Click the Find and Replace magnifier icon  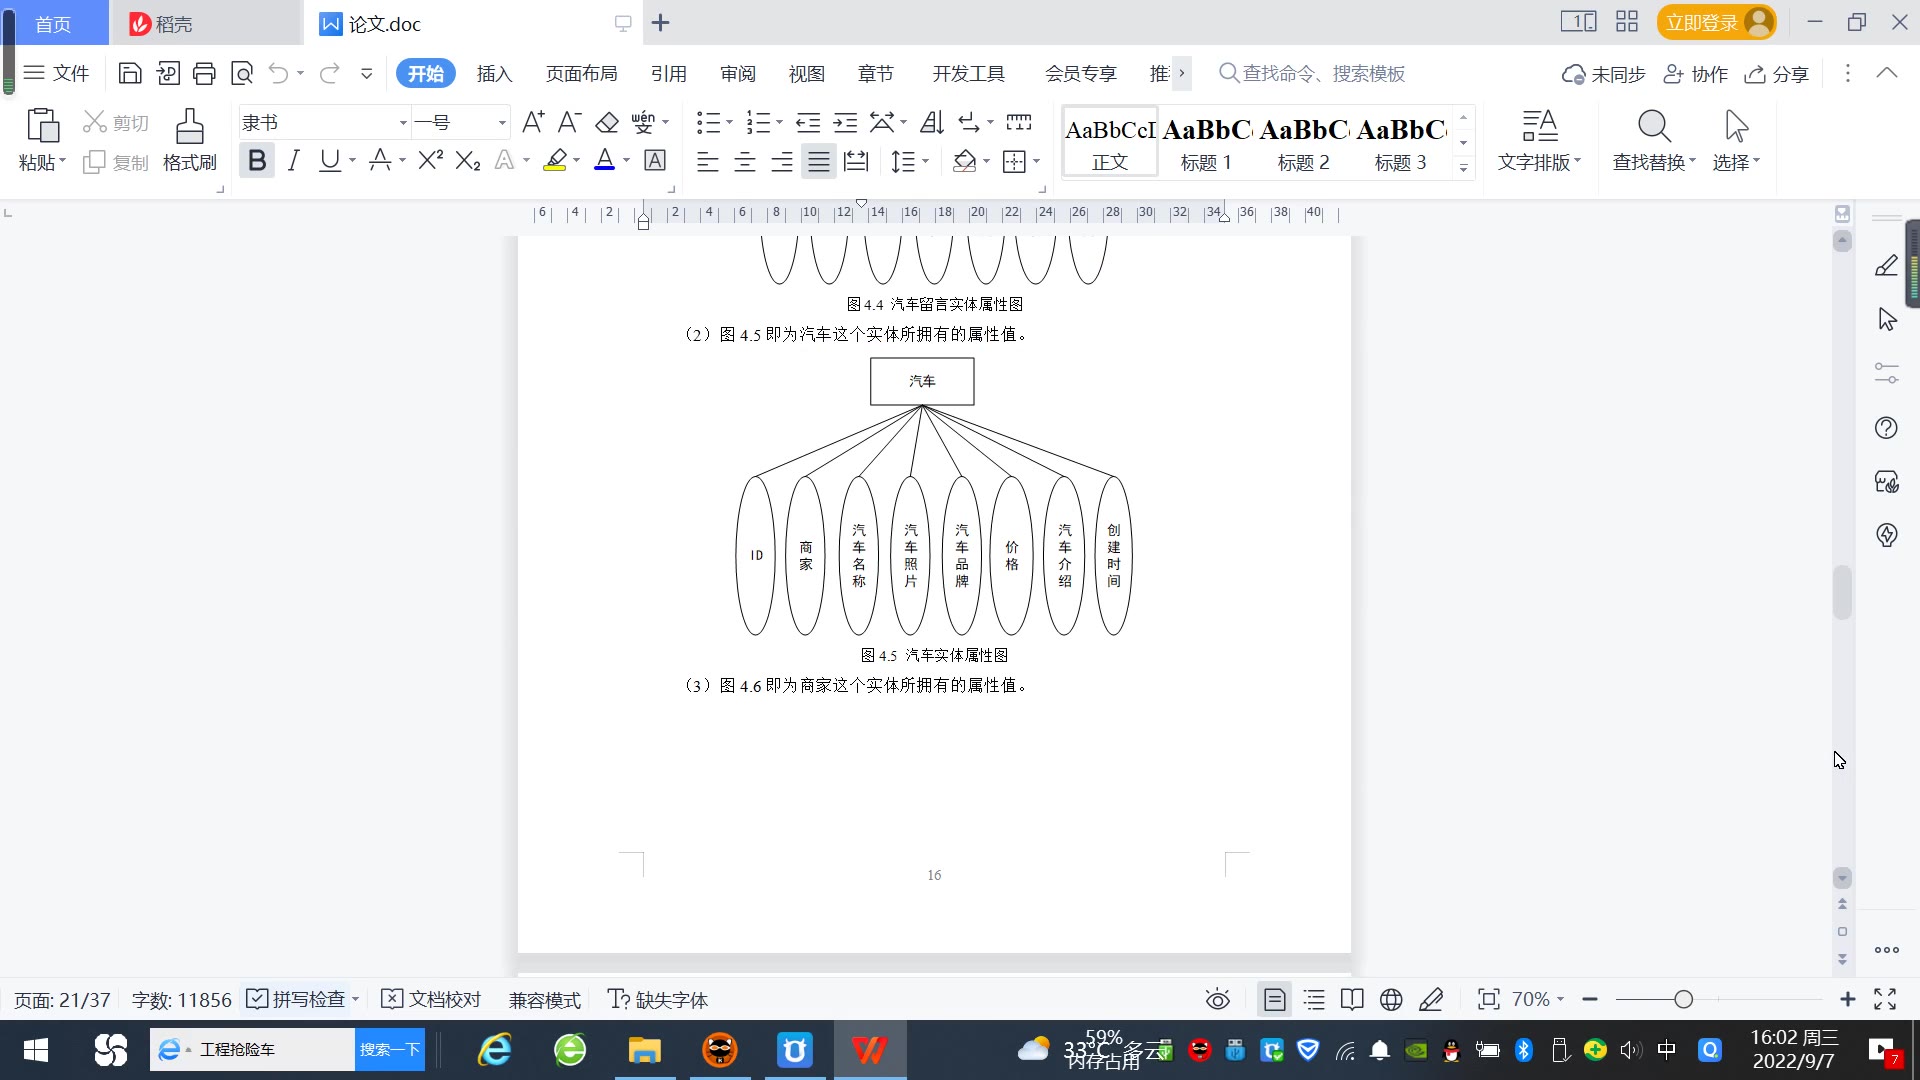[x=1653, y=127]
